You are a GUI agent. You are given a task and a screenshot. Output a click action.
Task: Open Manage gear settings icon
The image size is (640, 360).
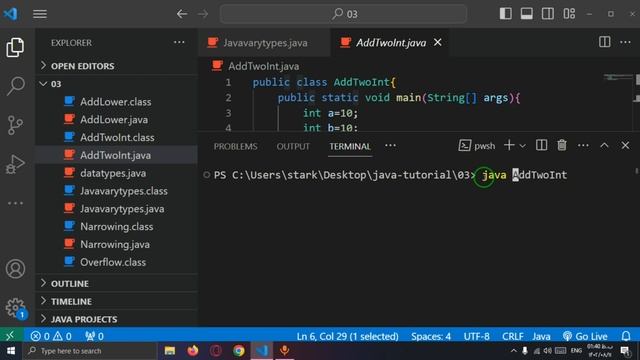tap(16, 307)
